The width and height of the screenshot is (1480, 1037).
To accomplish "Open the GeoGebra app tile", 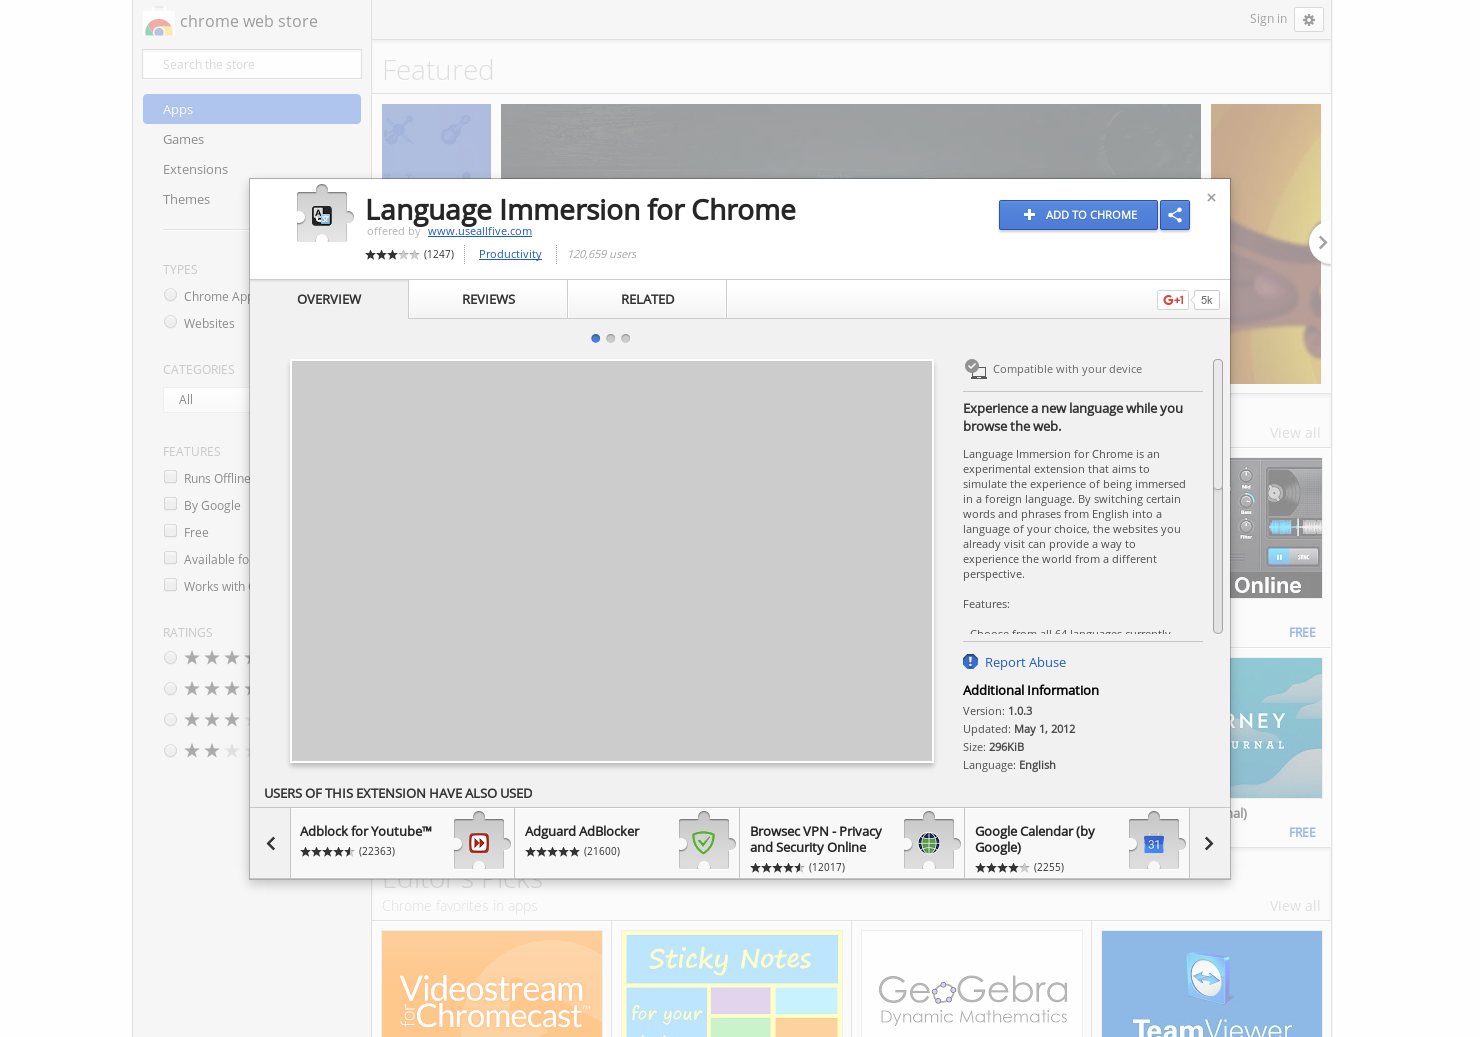I will coord(972,984).
